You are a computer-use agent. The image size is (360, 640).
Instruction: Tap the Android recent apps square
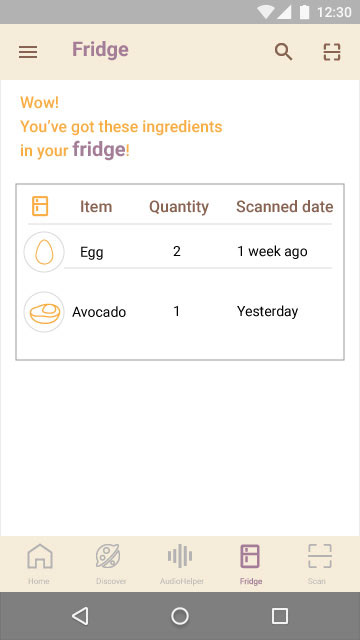point(280,616)
